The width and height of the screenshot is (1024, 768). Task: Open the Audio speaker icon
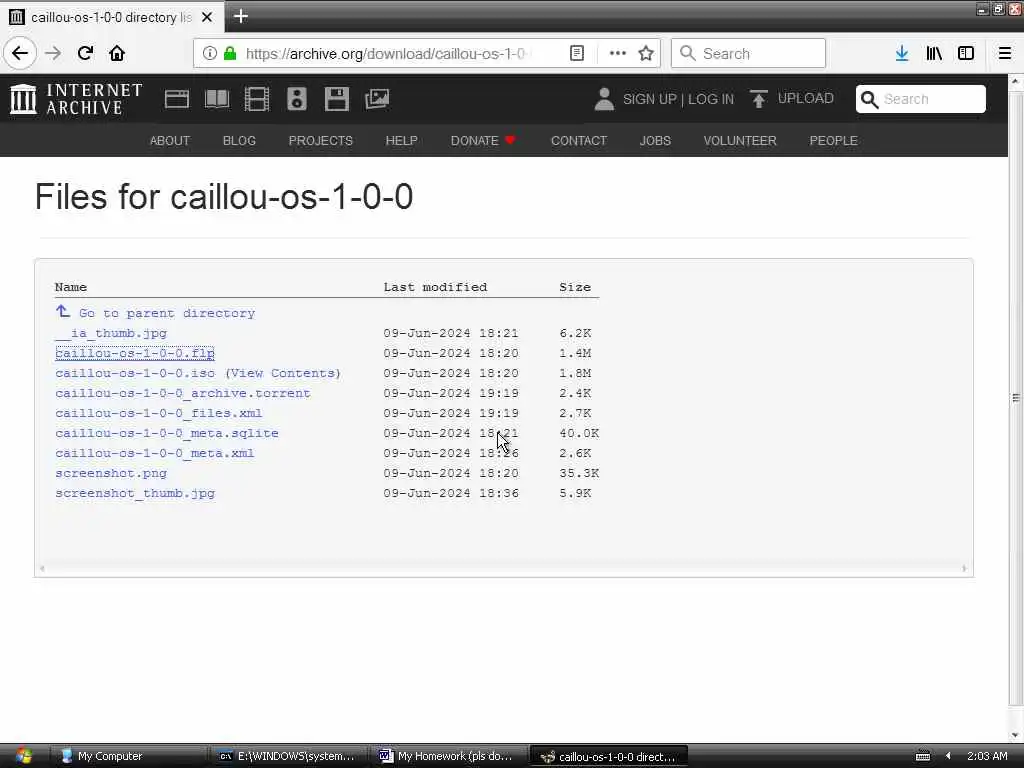[x=296, y=99]
